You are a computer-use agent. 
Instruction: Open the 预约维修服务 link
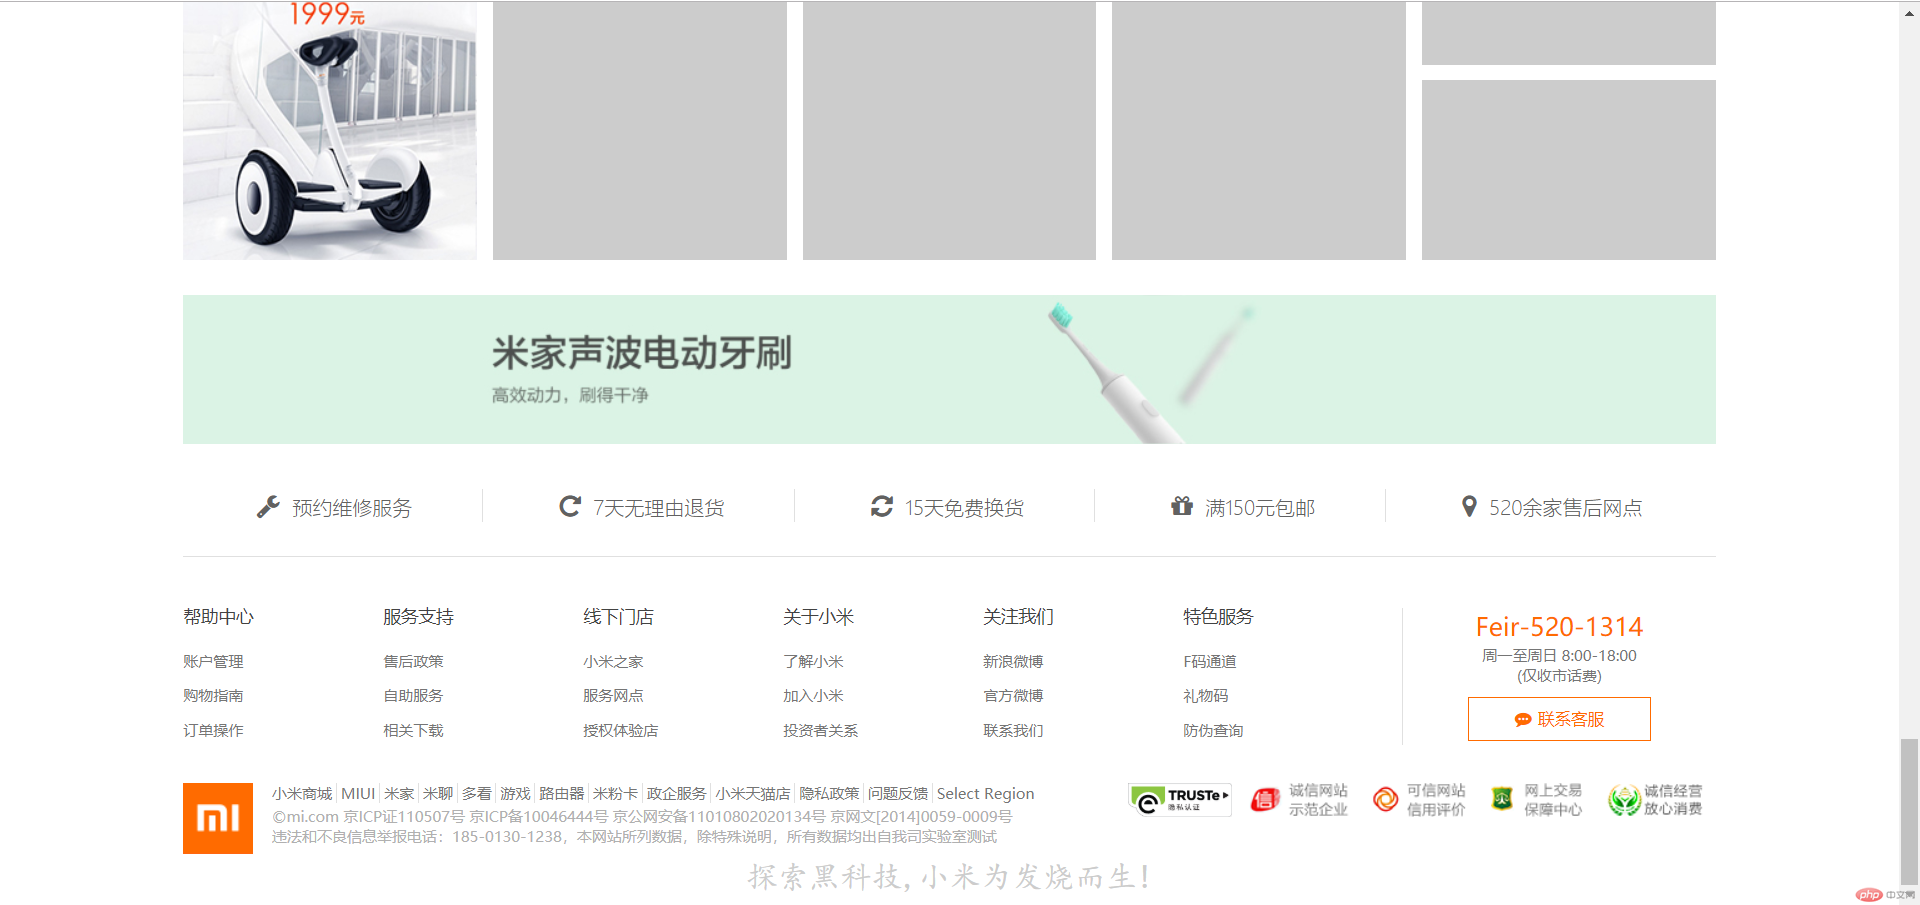351,508
